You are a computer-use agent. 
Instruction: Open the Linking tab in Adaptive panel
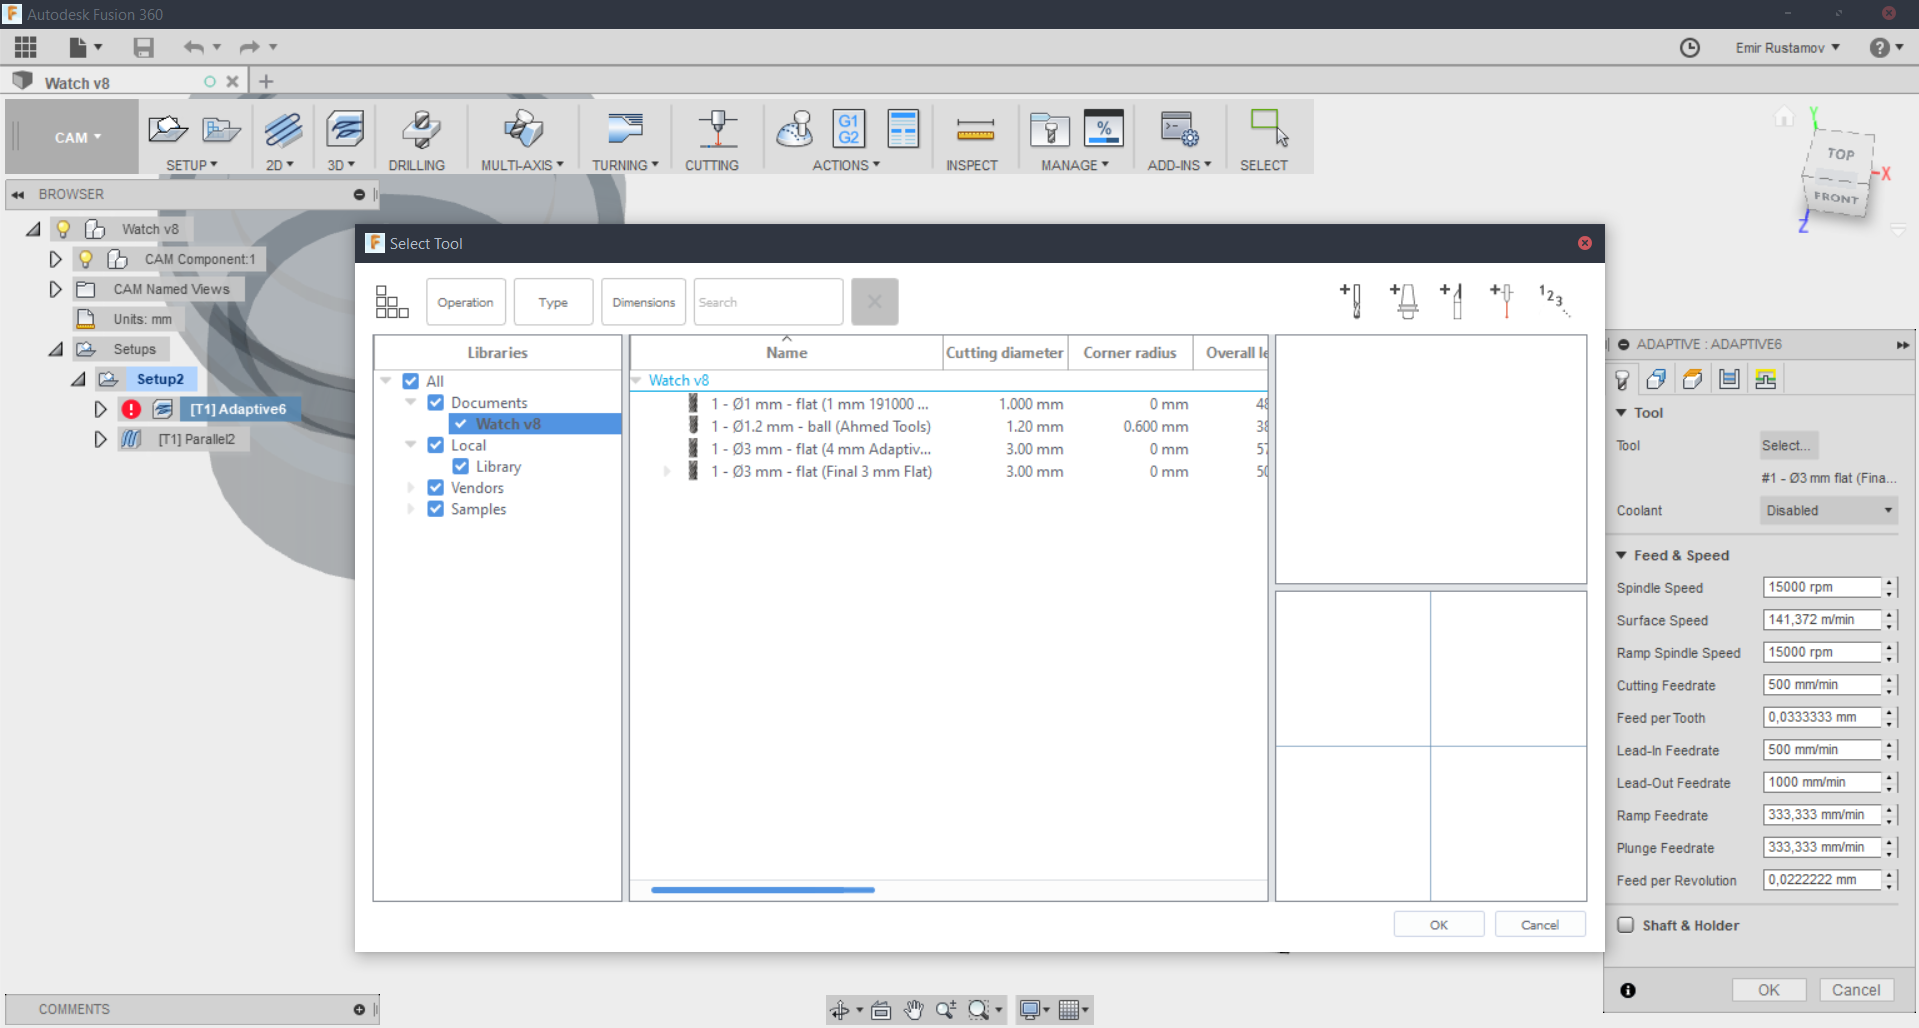point(1766,379)
